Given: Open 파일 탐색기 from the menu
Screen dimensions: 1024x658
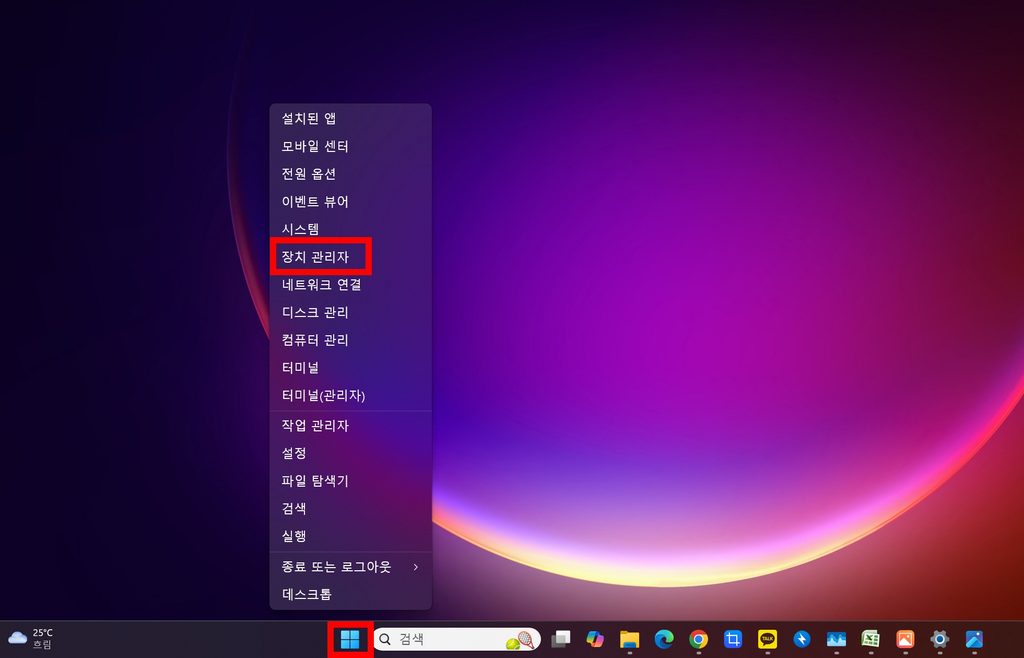Looking at the screenshot, I should click(x=351, y=481).
